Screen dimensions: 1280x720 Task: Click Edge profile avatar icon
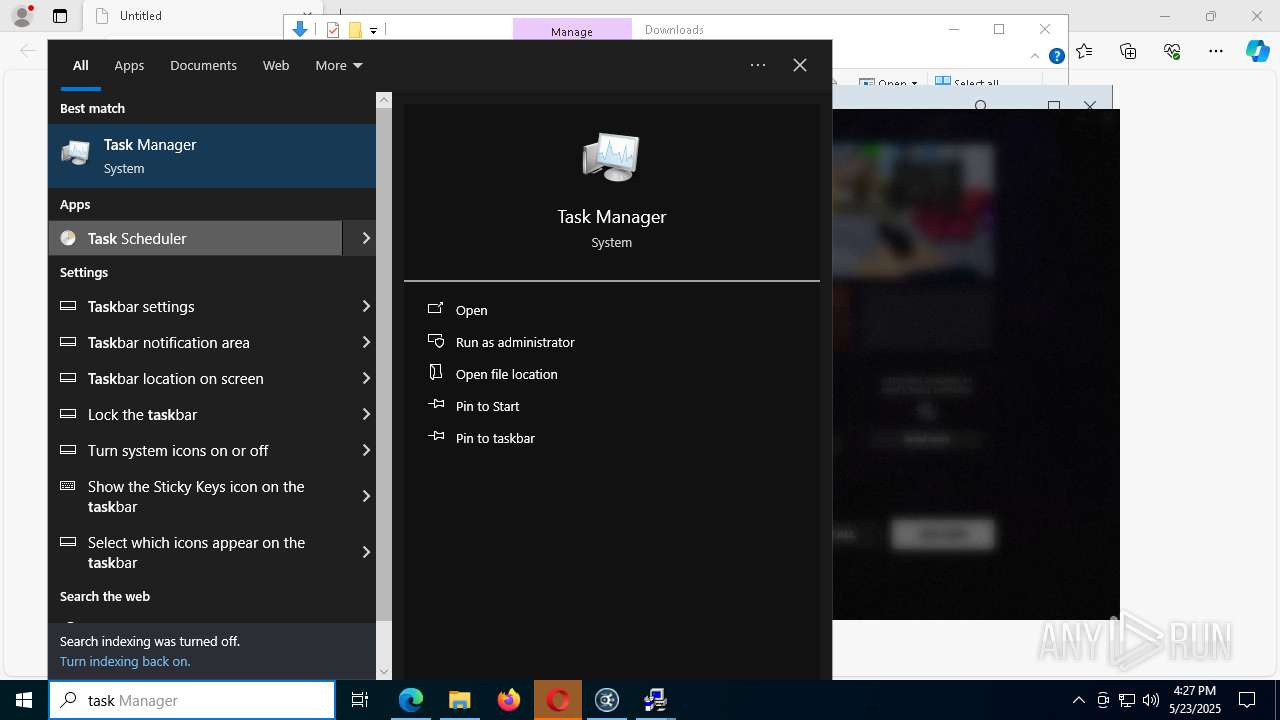pos(22,15)
